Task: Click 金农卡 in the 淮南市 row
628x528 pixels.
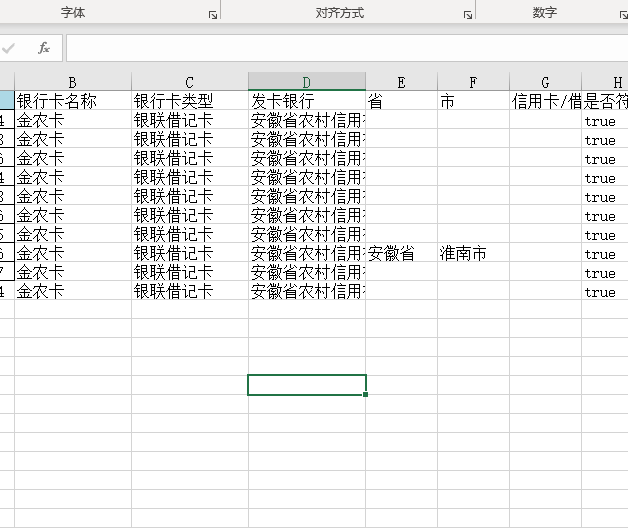Action: tap(73, 253)
